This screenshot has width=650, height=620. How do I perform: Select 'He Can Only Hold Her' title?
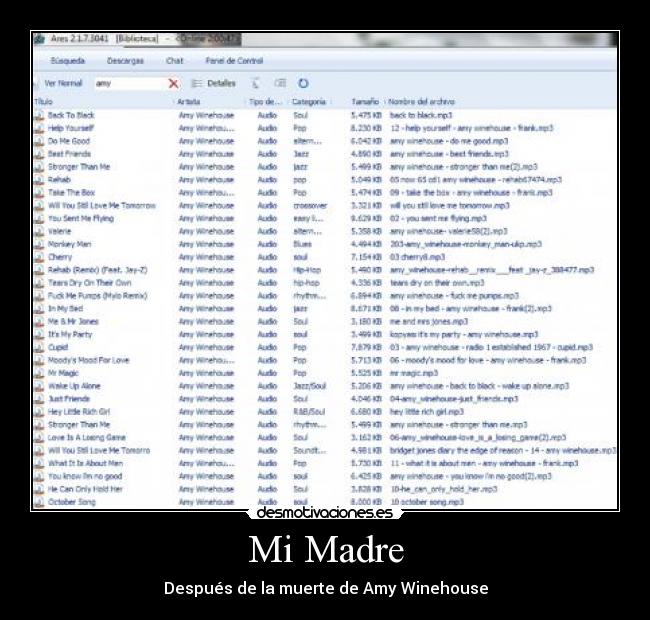85,489
